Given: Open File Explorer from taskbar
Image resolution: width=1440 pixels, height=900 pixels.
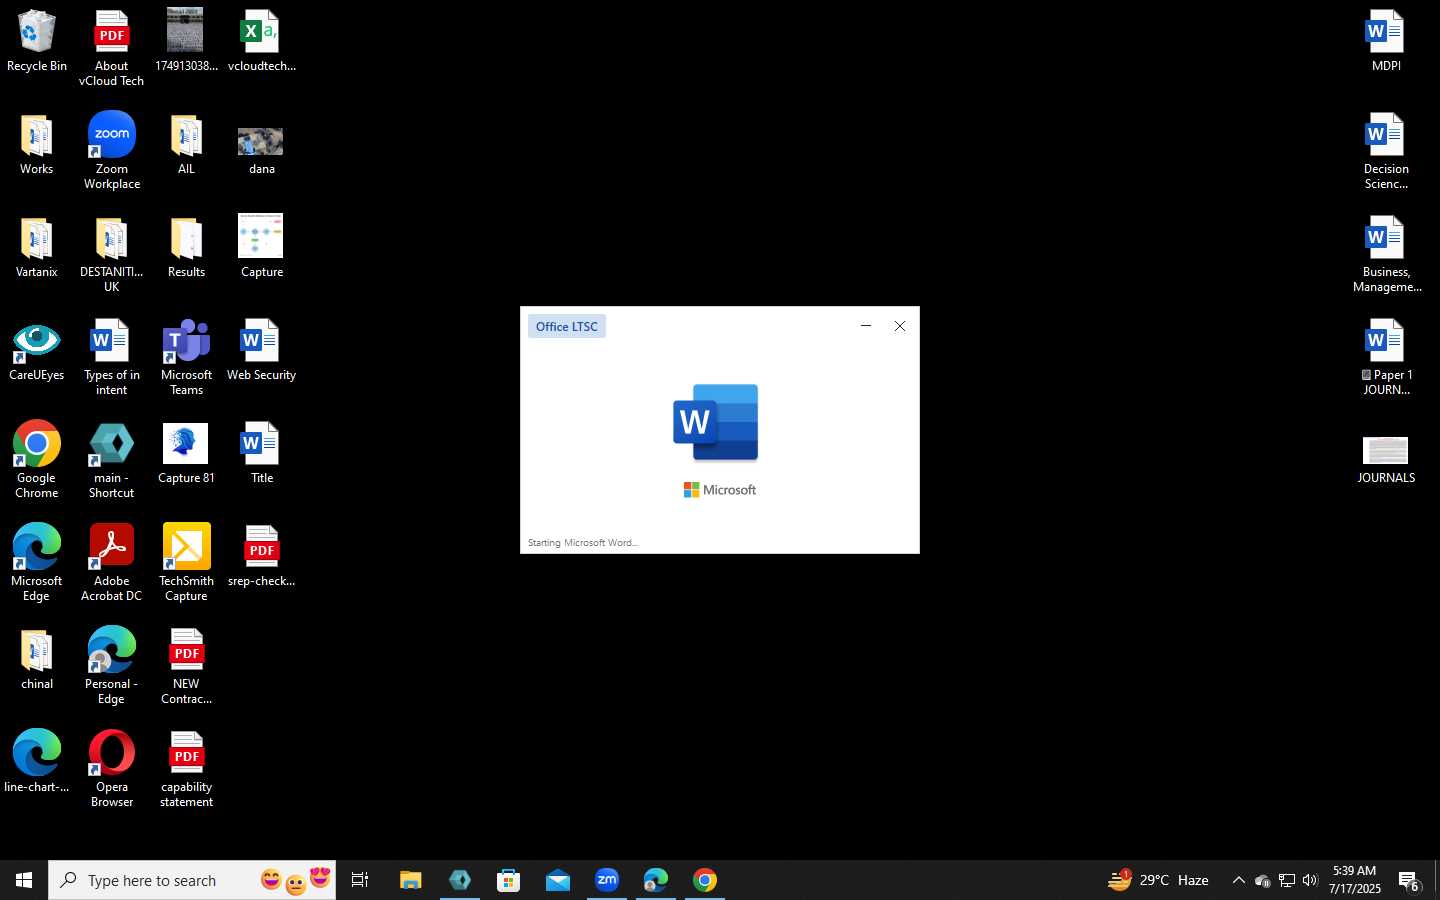Looking at the screenshot, I should click(410, 880).
